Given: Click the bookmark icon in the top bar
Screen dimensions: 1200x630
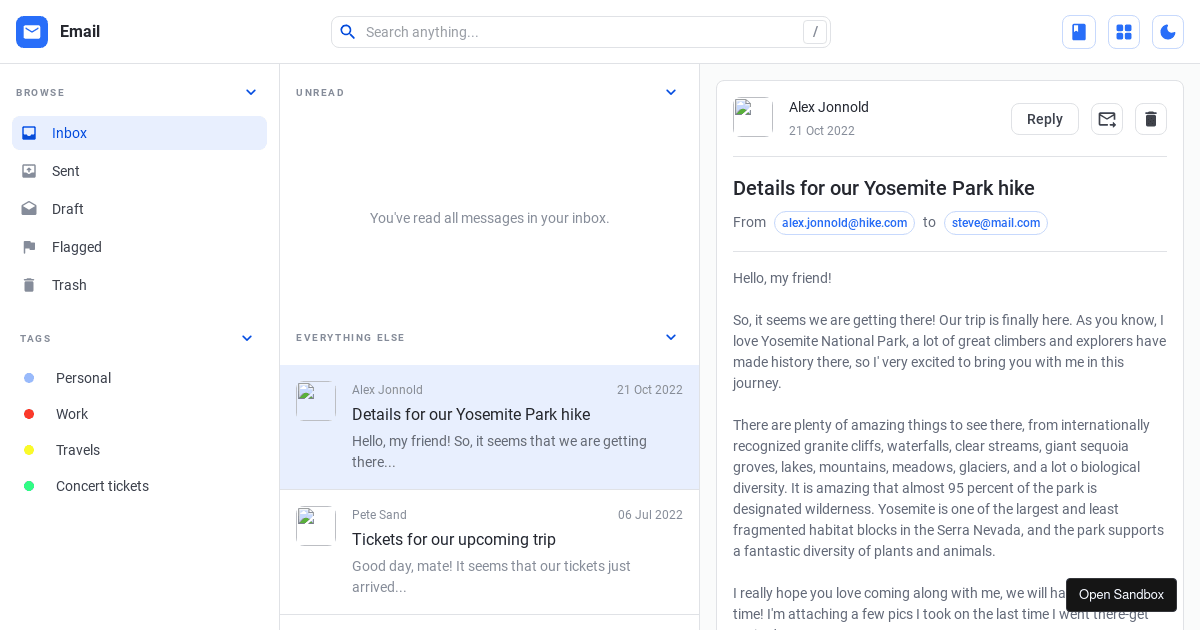Looking at the screenshot, I should coord(1079,31).
